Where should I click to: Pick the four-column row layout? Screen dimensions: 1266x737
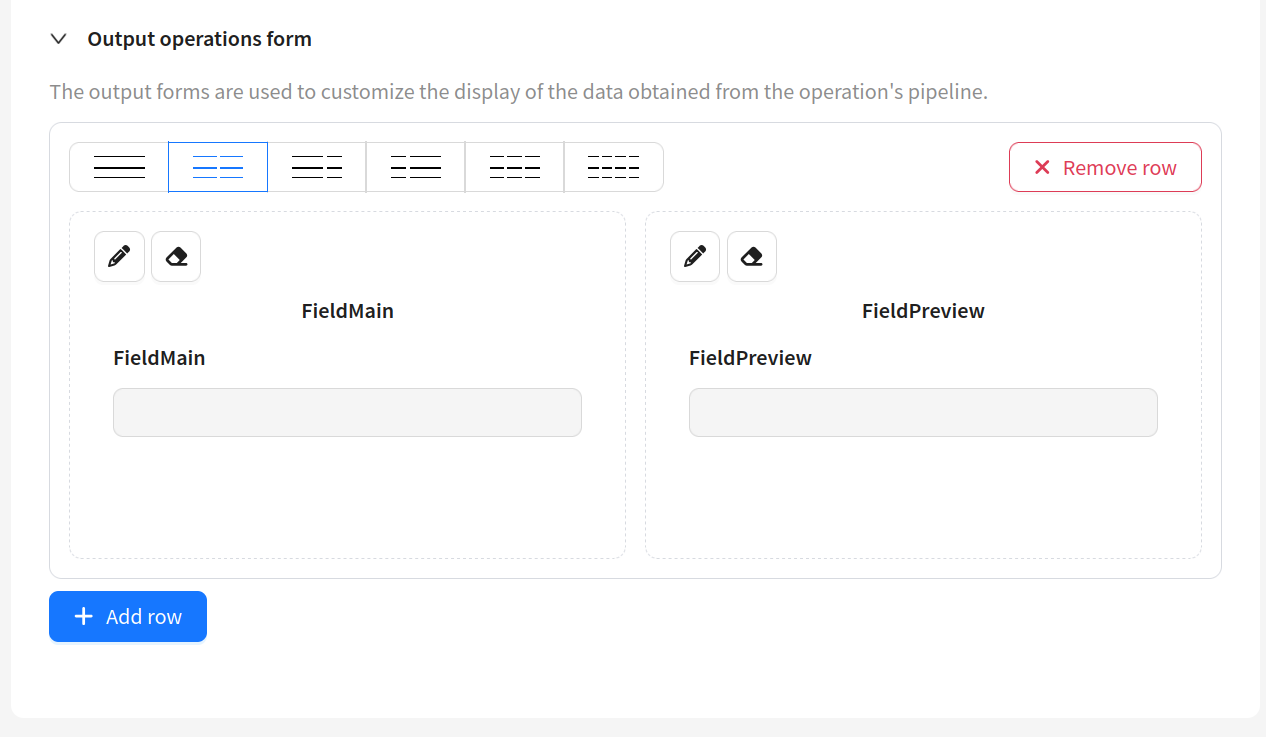click(x=614, y=167)
